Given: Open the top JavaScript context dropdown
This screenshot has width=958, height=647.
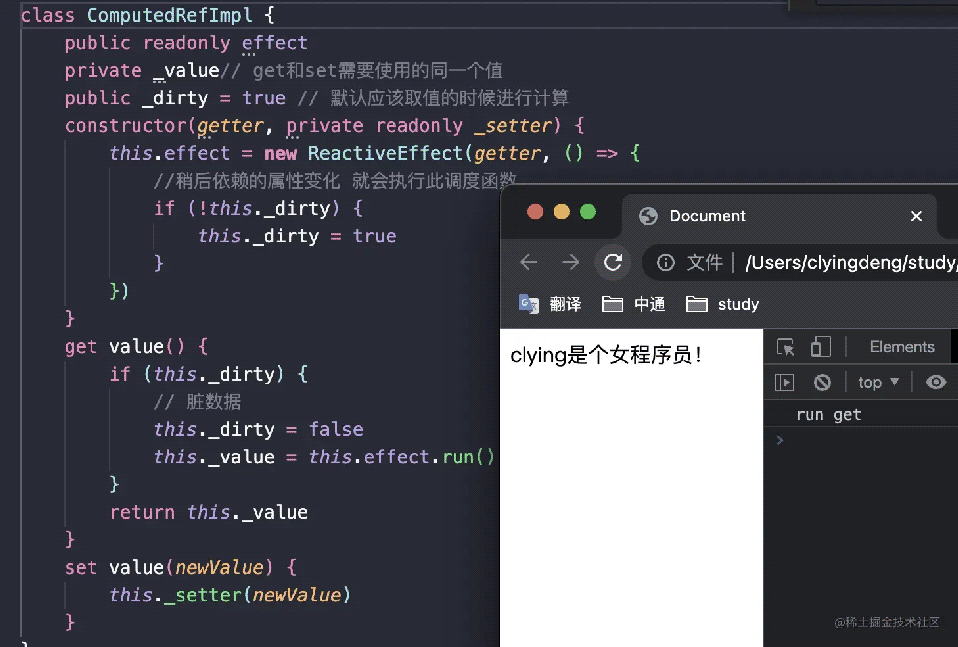Looking at the screenshot, I should pos(878,382).
